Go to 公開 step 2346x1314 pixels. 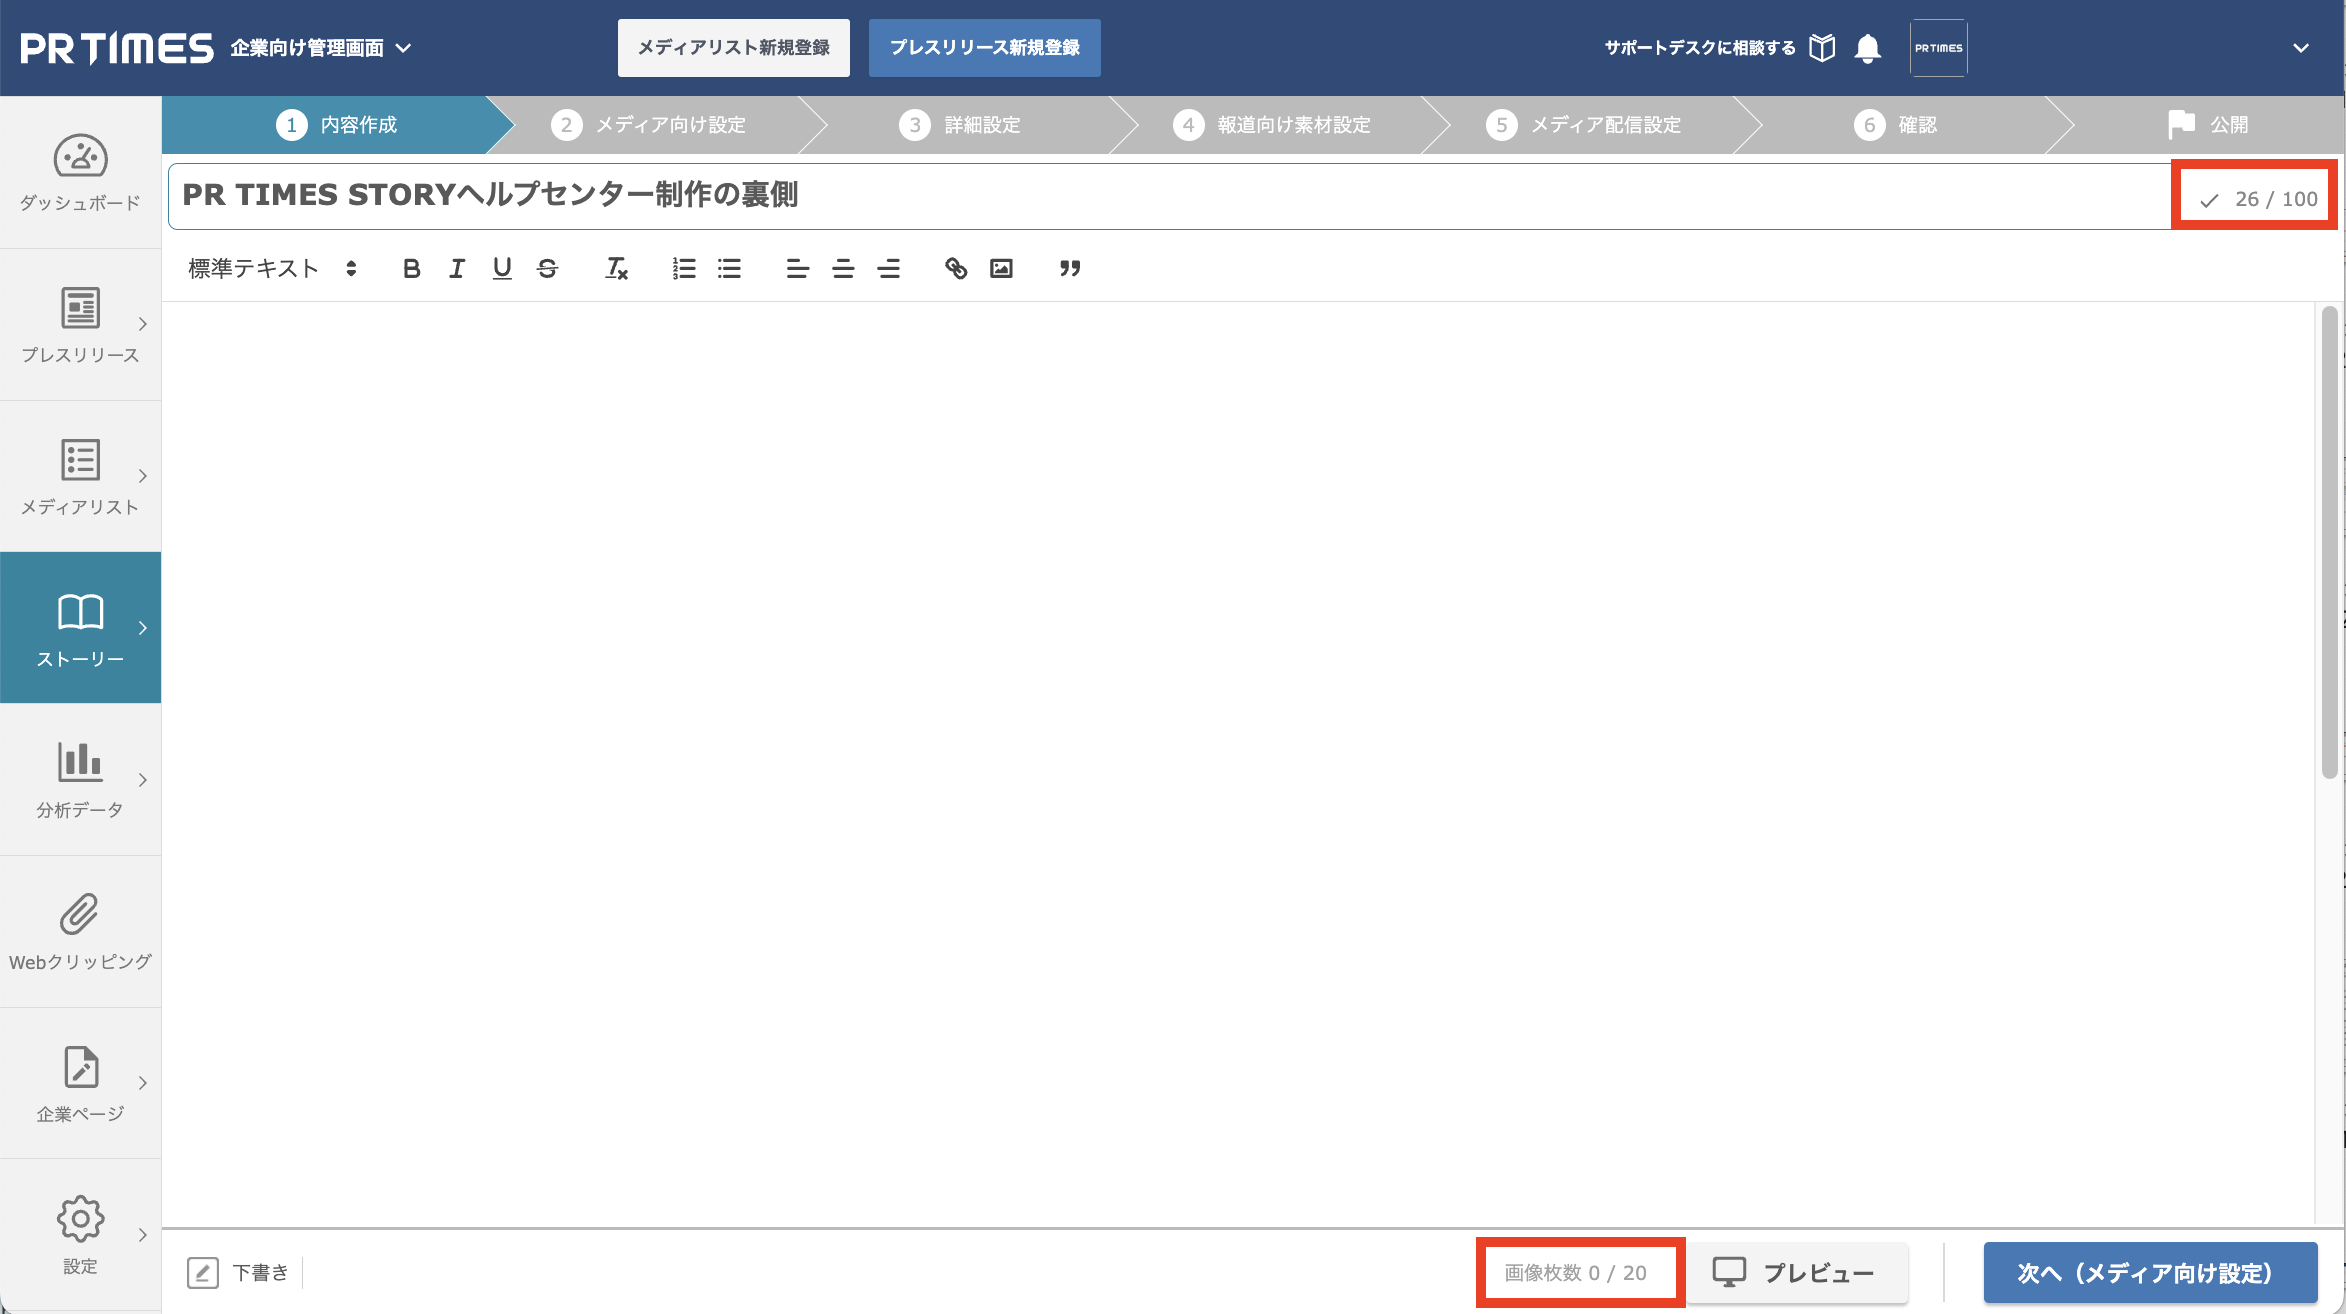pyautogui.click(x=2208, y=125)
